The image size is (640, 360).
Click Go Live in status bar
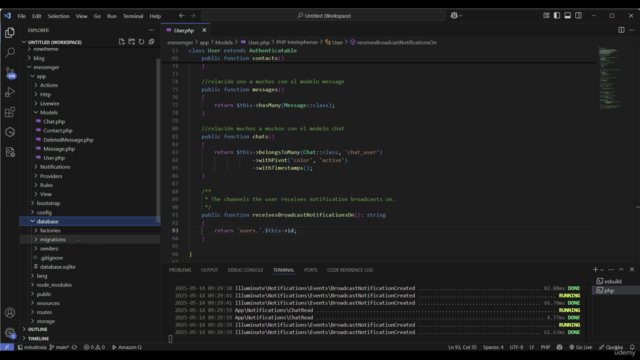tap(580, 347)
